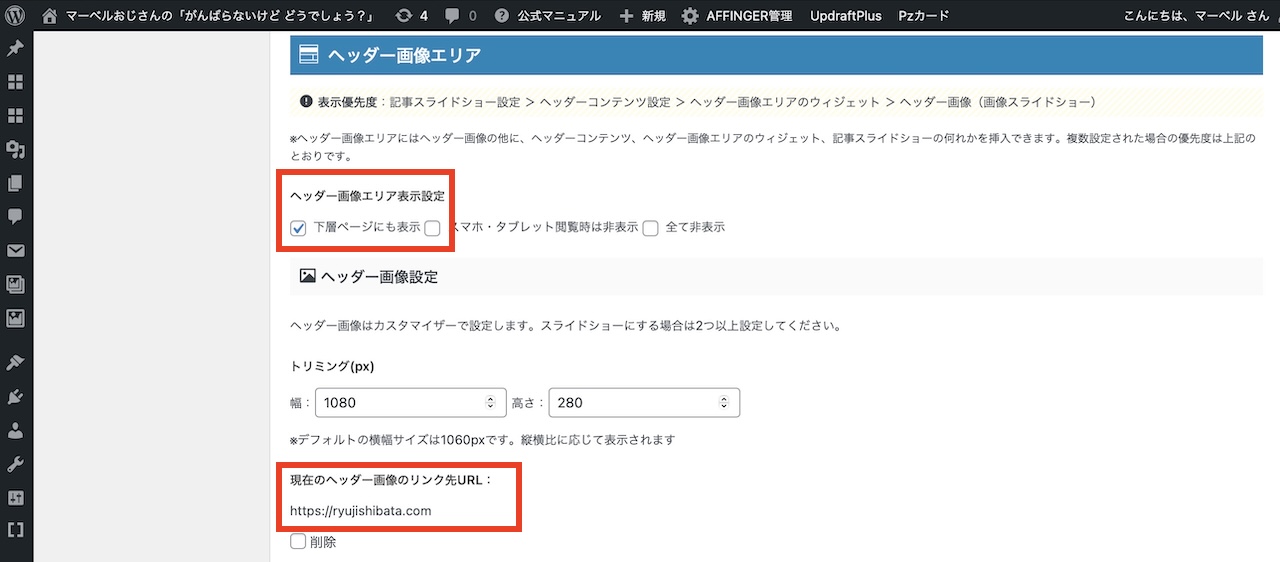
Task: Enable スマホ・タブレット閲覧時は非表示 checkbox
Action: point(432,228)
